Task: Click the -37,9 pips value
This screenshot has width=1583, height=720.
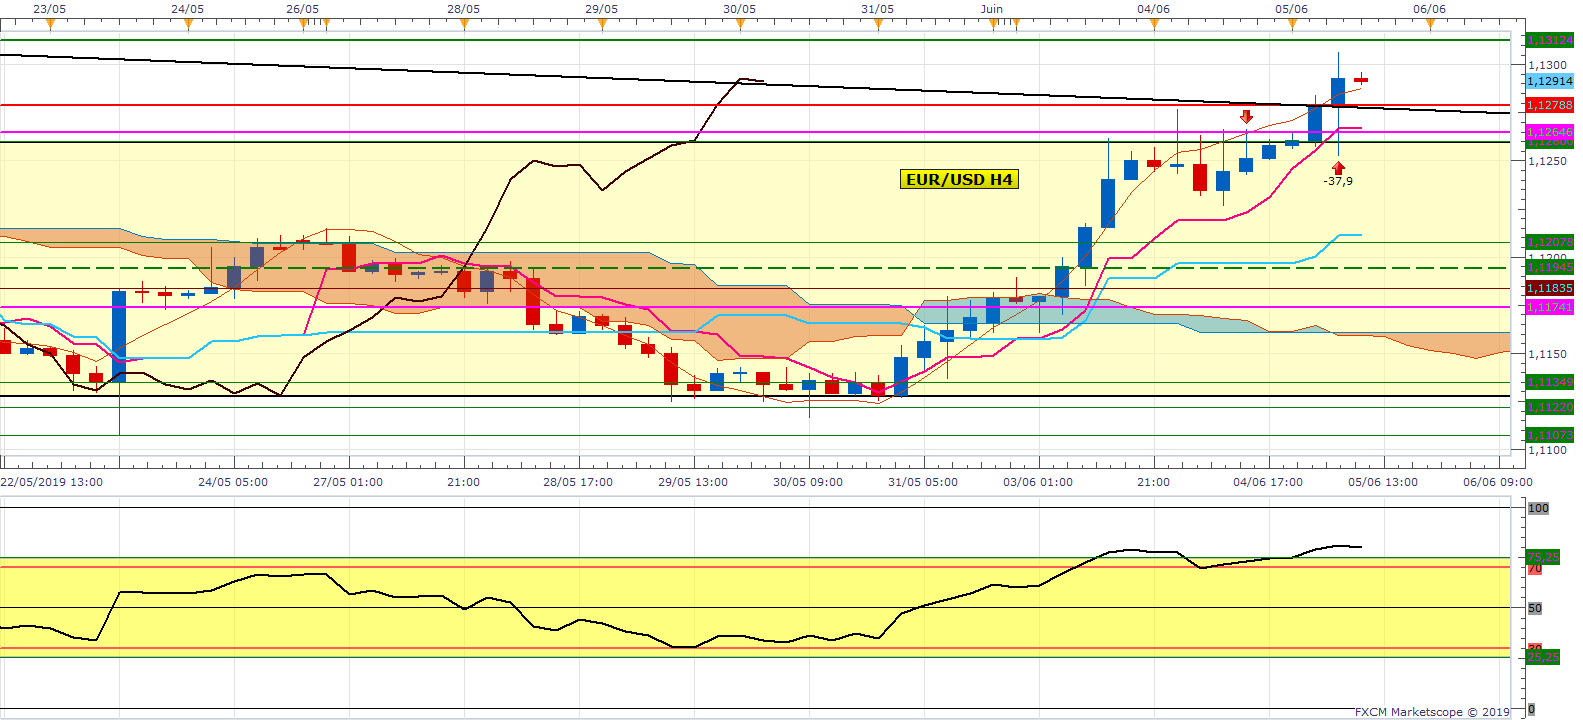Action: pos(1338,181)
